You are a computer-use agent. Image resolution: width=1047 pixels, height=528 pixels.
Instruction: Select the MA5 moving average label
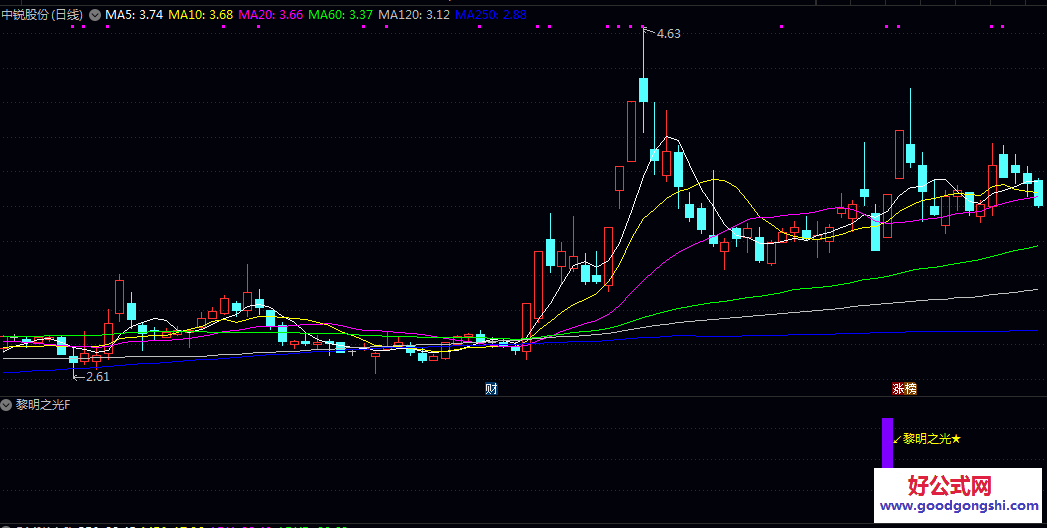coord(135,15)
